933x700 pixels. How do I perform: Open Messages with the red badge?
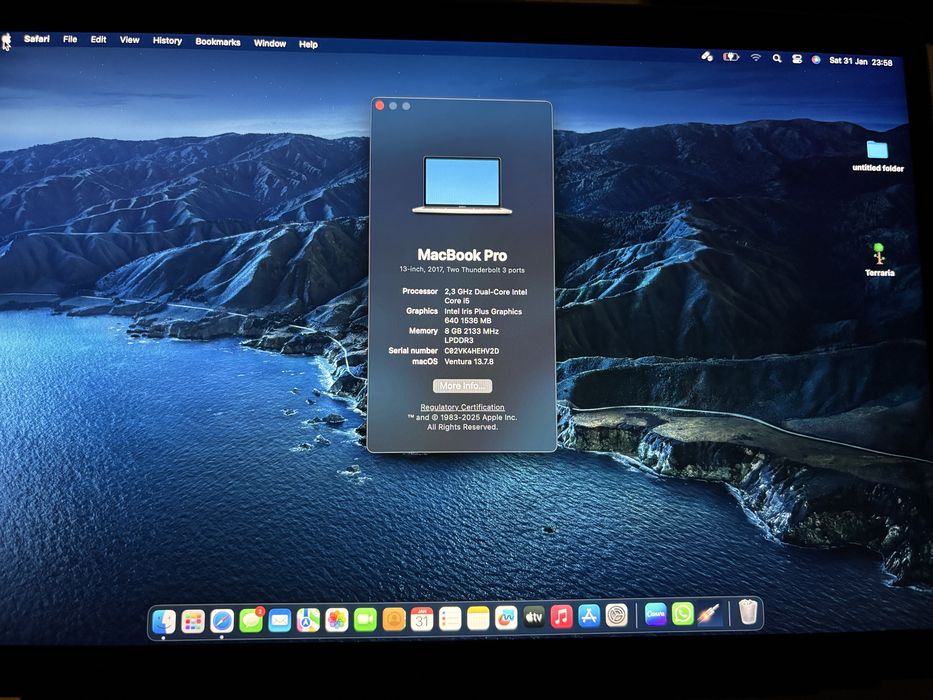(251, 620)
